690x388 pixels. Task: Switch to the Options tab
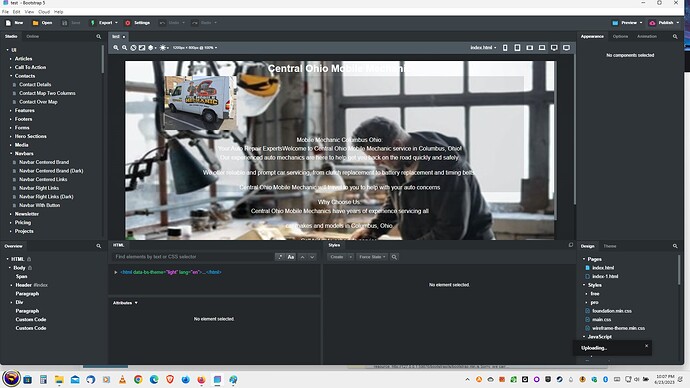(x=620, y=37)
